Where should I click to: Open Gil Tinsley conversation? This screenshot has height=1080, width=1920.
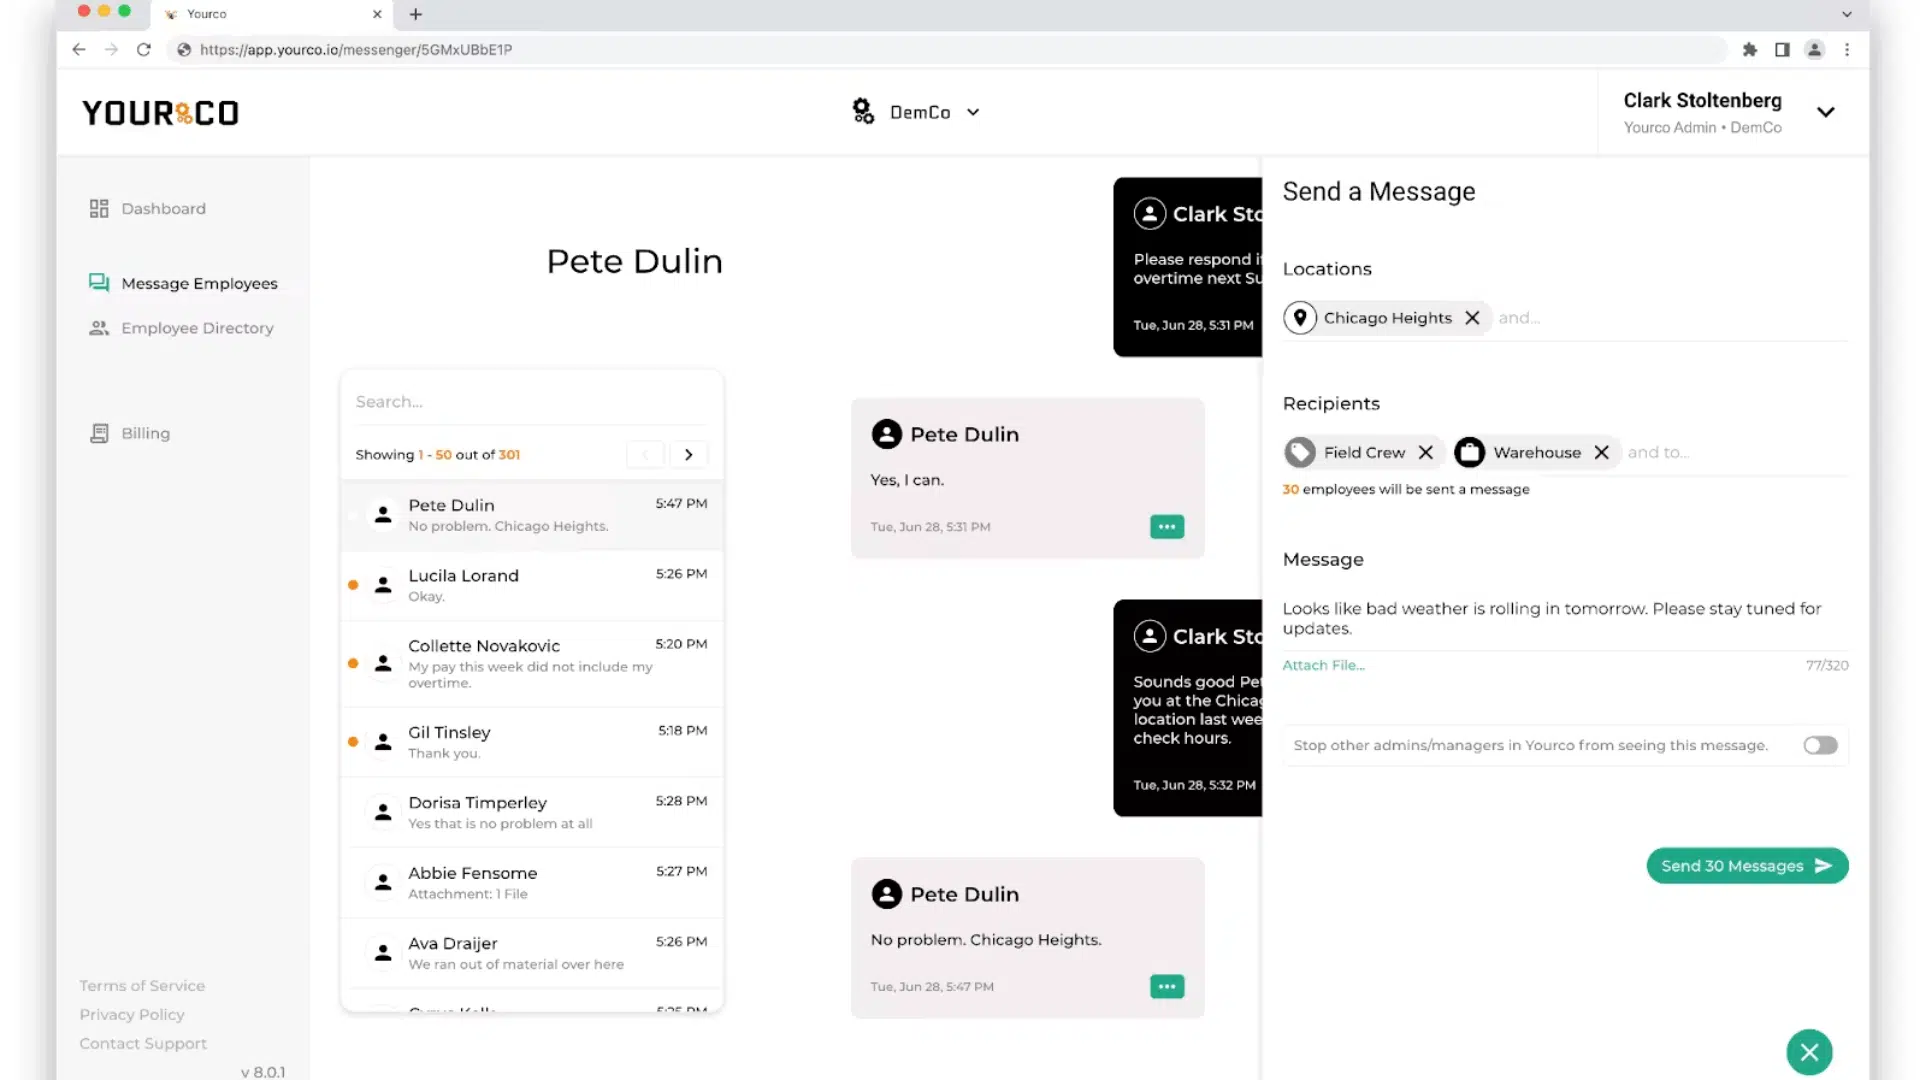pos(531,742)
